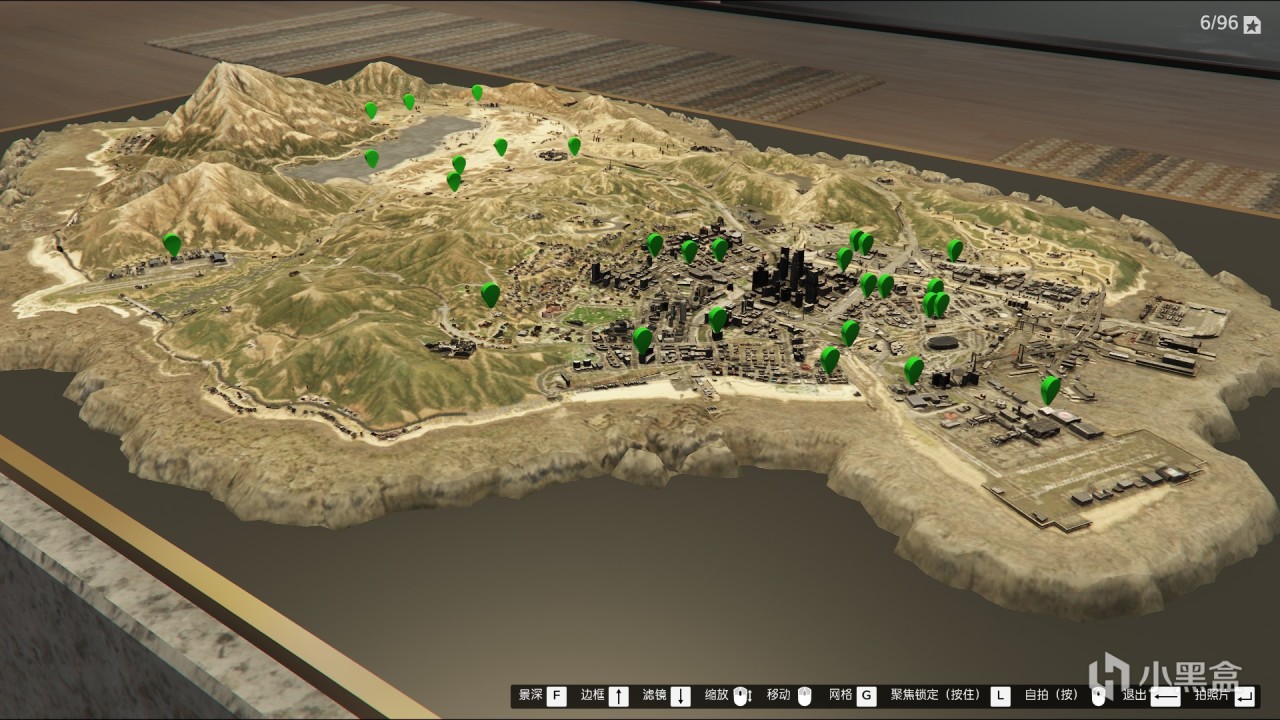Viewport: 1280px width, 720px height.
Task: Select the green pin nearest the airport
Action: point(1050,388)
